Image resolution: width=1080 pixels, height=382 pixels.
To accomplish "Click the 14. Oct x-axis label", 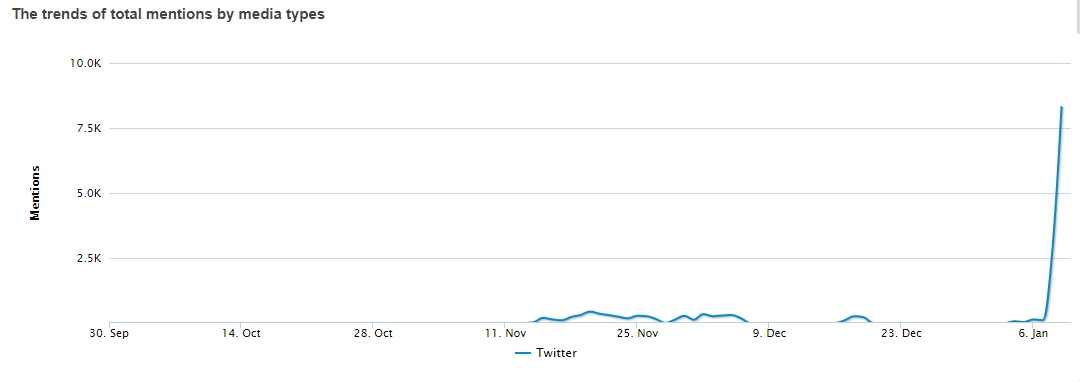I will 241,334.
